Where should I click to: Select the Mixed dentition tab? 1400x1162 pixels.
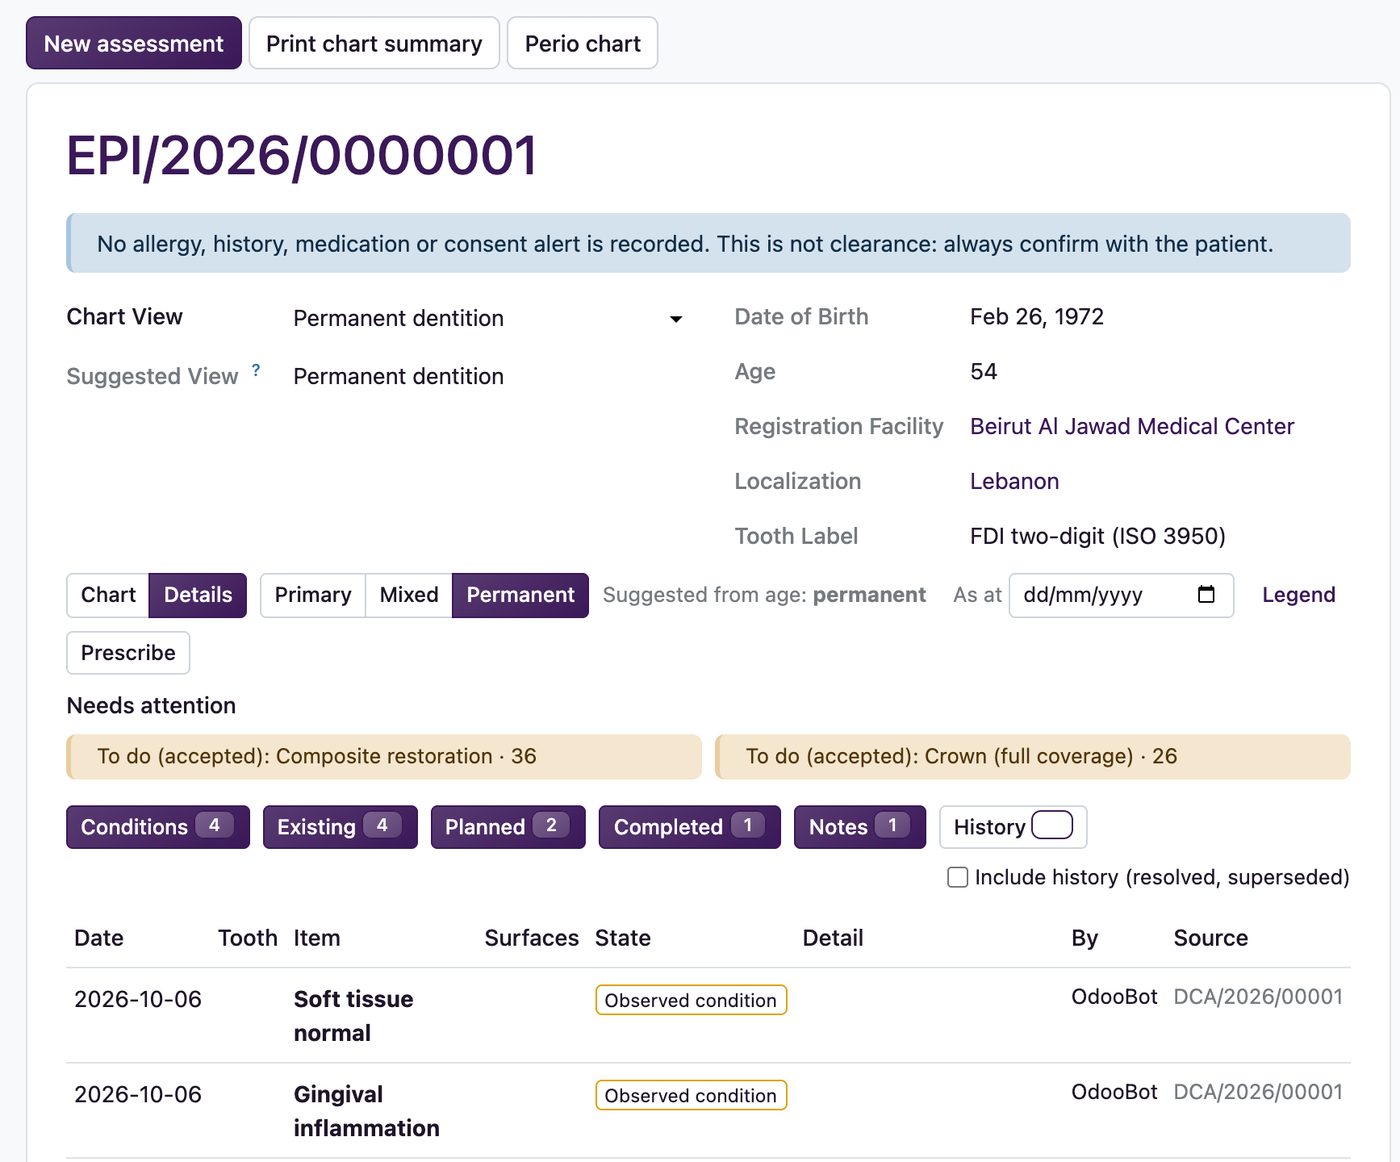[409, 595]
